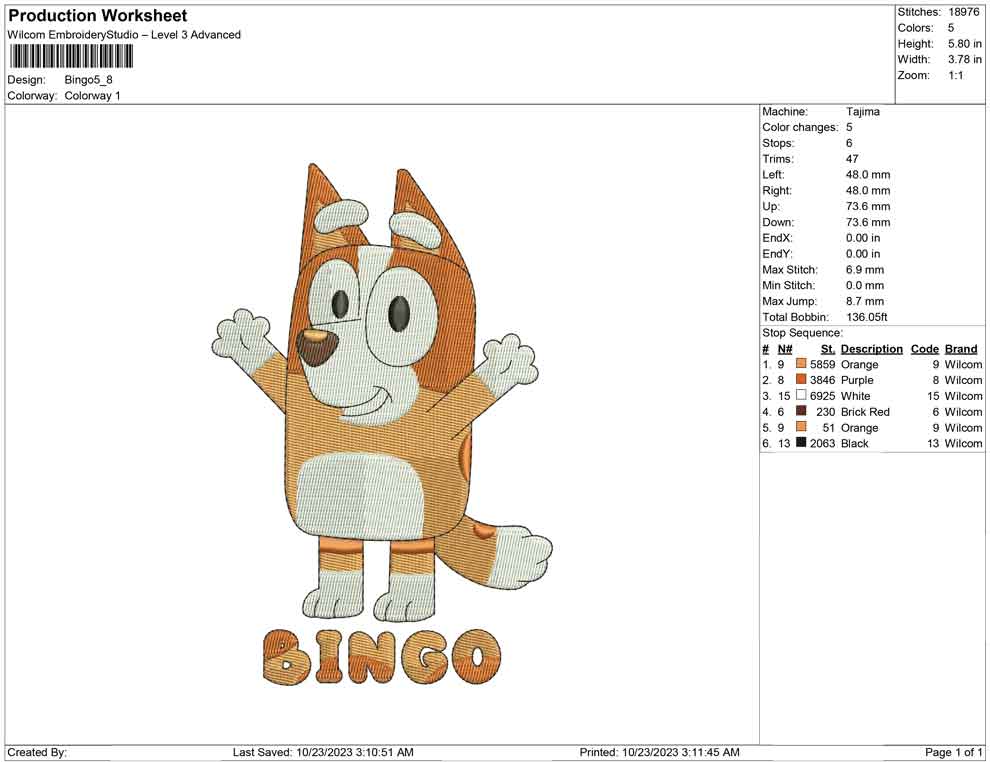The image size is (990, 762).
Task: Click the 'Printed: 10/23/2023 3:11:45 AM' footer text
Action: pos(659,752)
